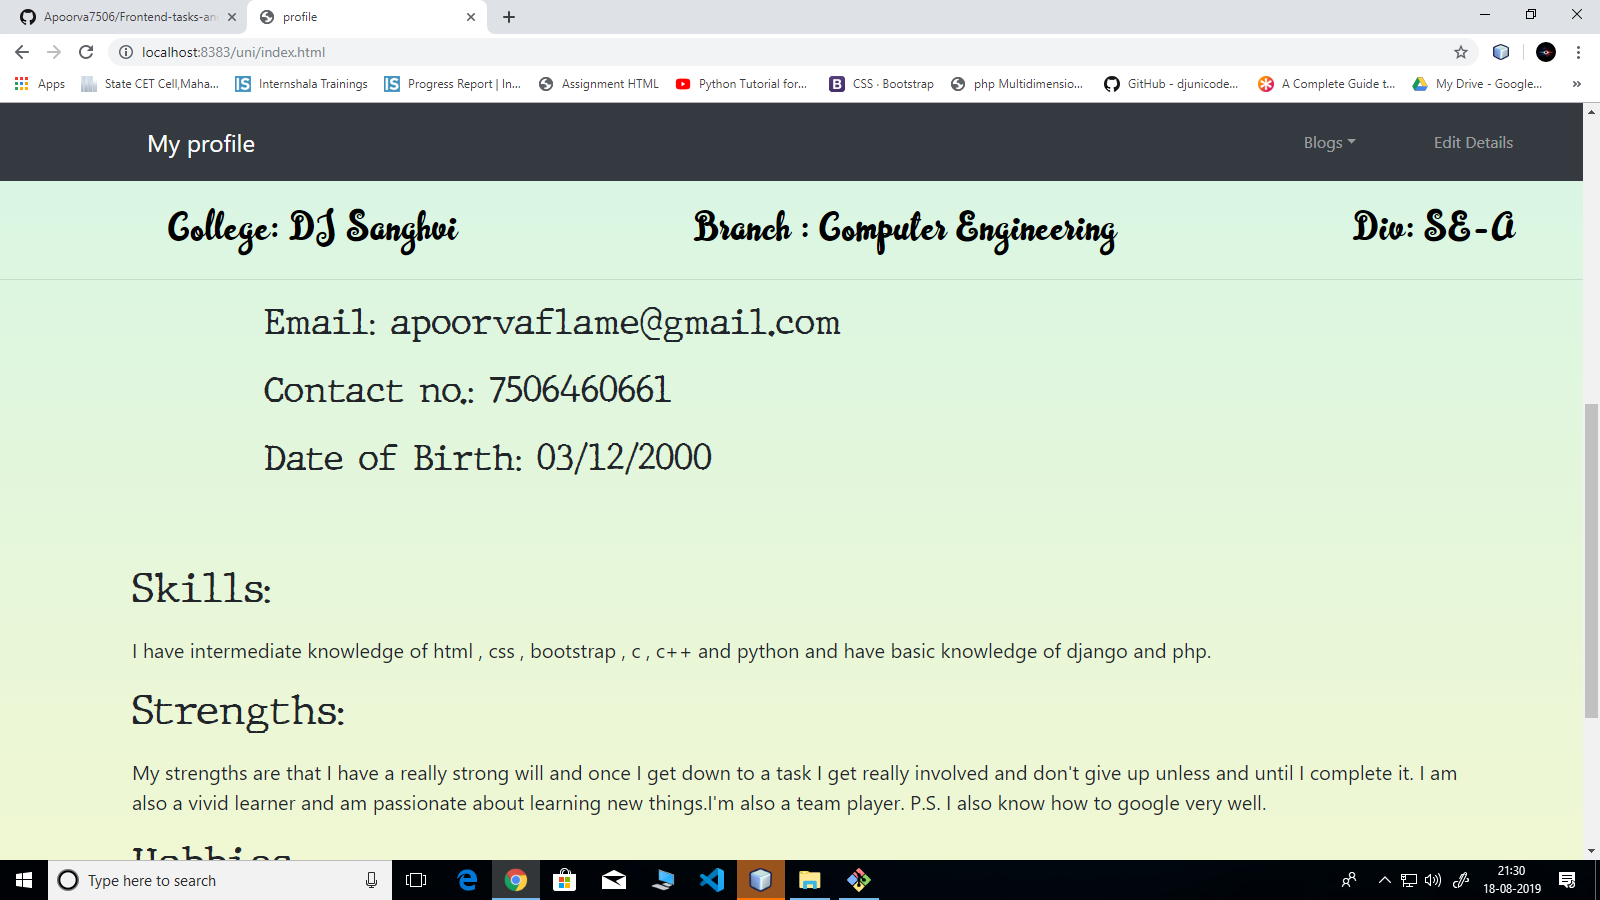Open Visual Studio Code from the taskbar
The image size is (1600, 900).
coord(712,880)
